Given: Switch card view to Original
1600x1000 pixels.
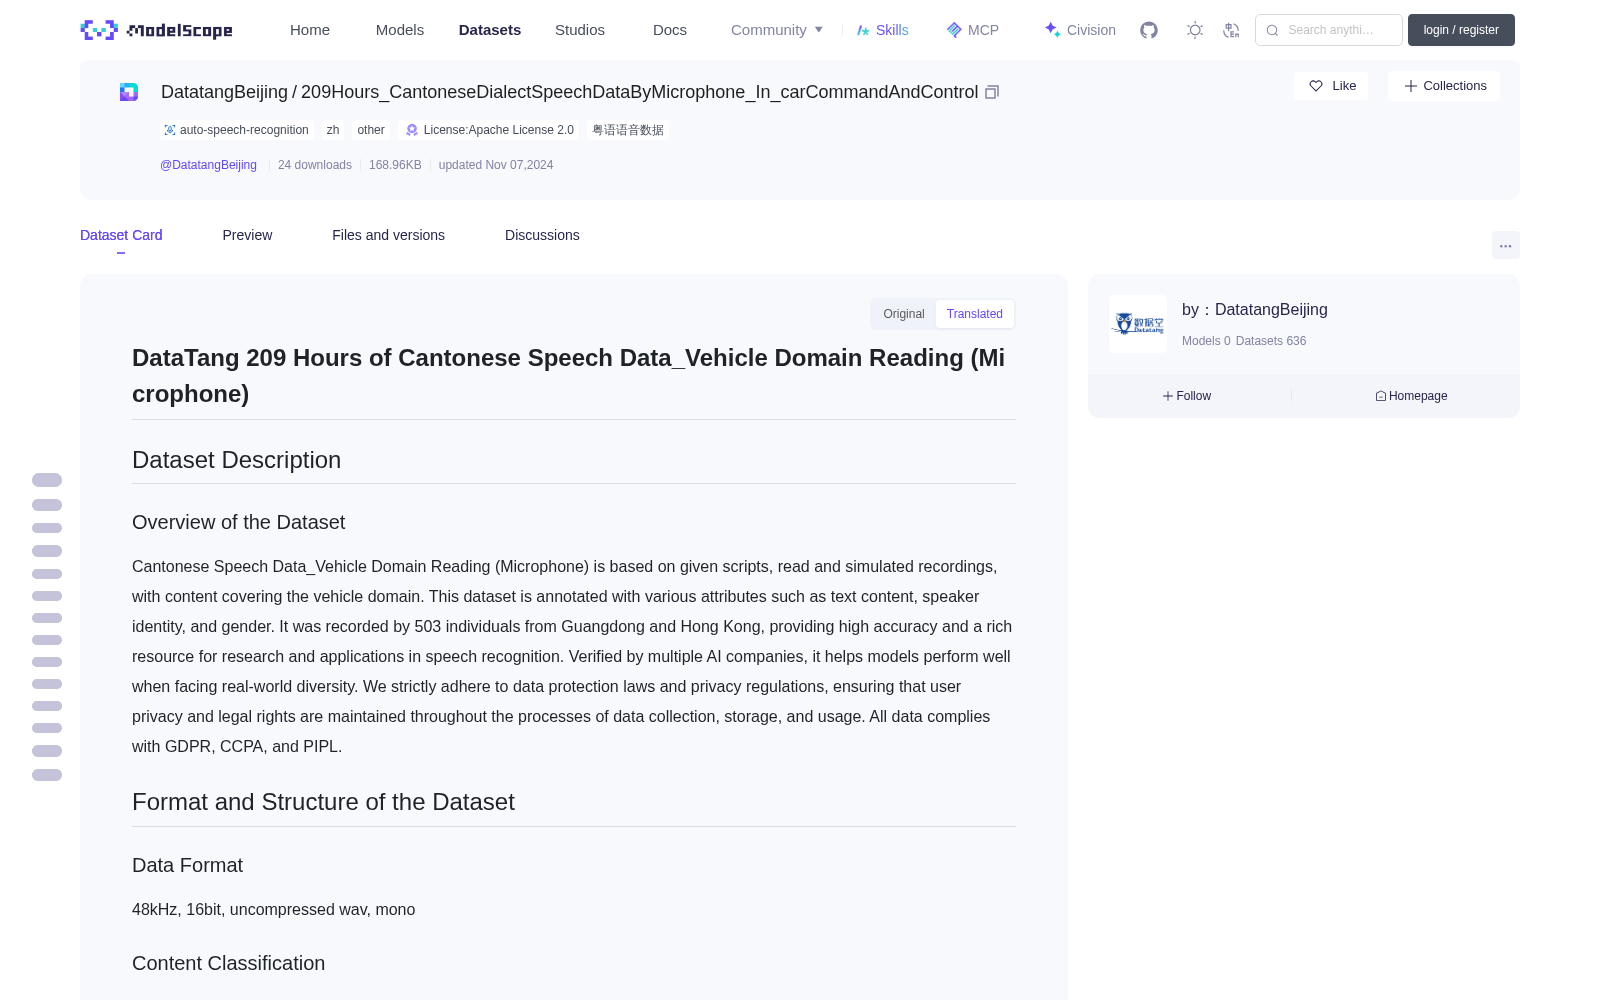Looking at the screenshot, I should [904, 314].
